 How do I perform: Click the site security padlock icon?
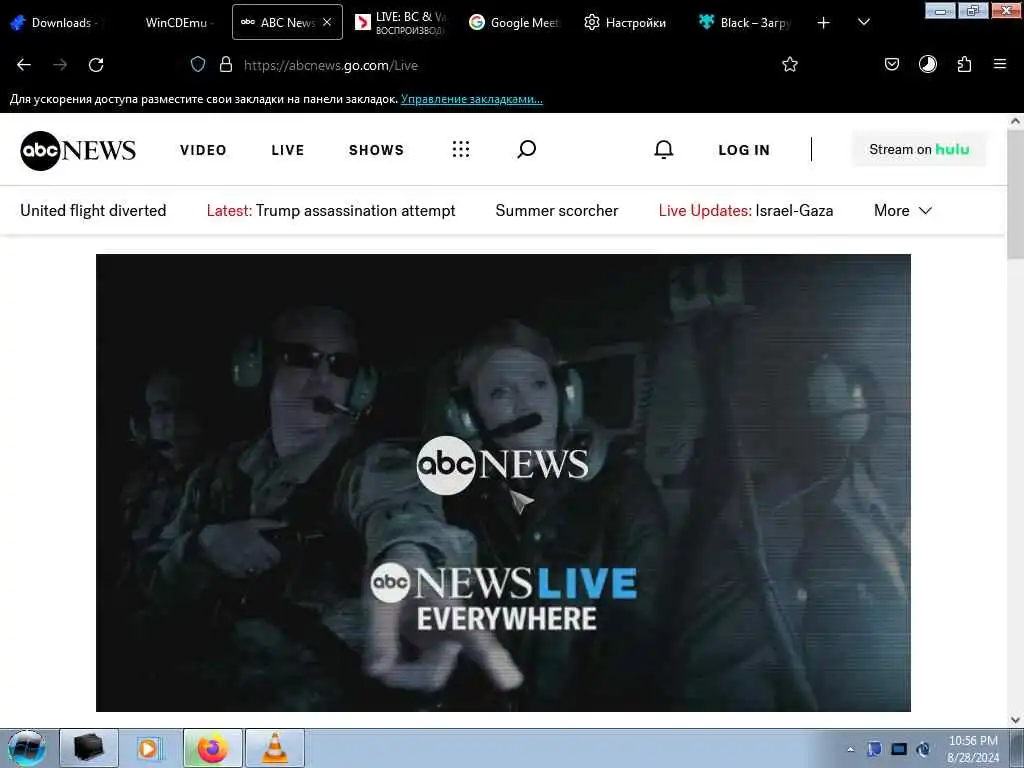(x=226, y=65)
